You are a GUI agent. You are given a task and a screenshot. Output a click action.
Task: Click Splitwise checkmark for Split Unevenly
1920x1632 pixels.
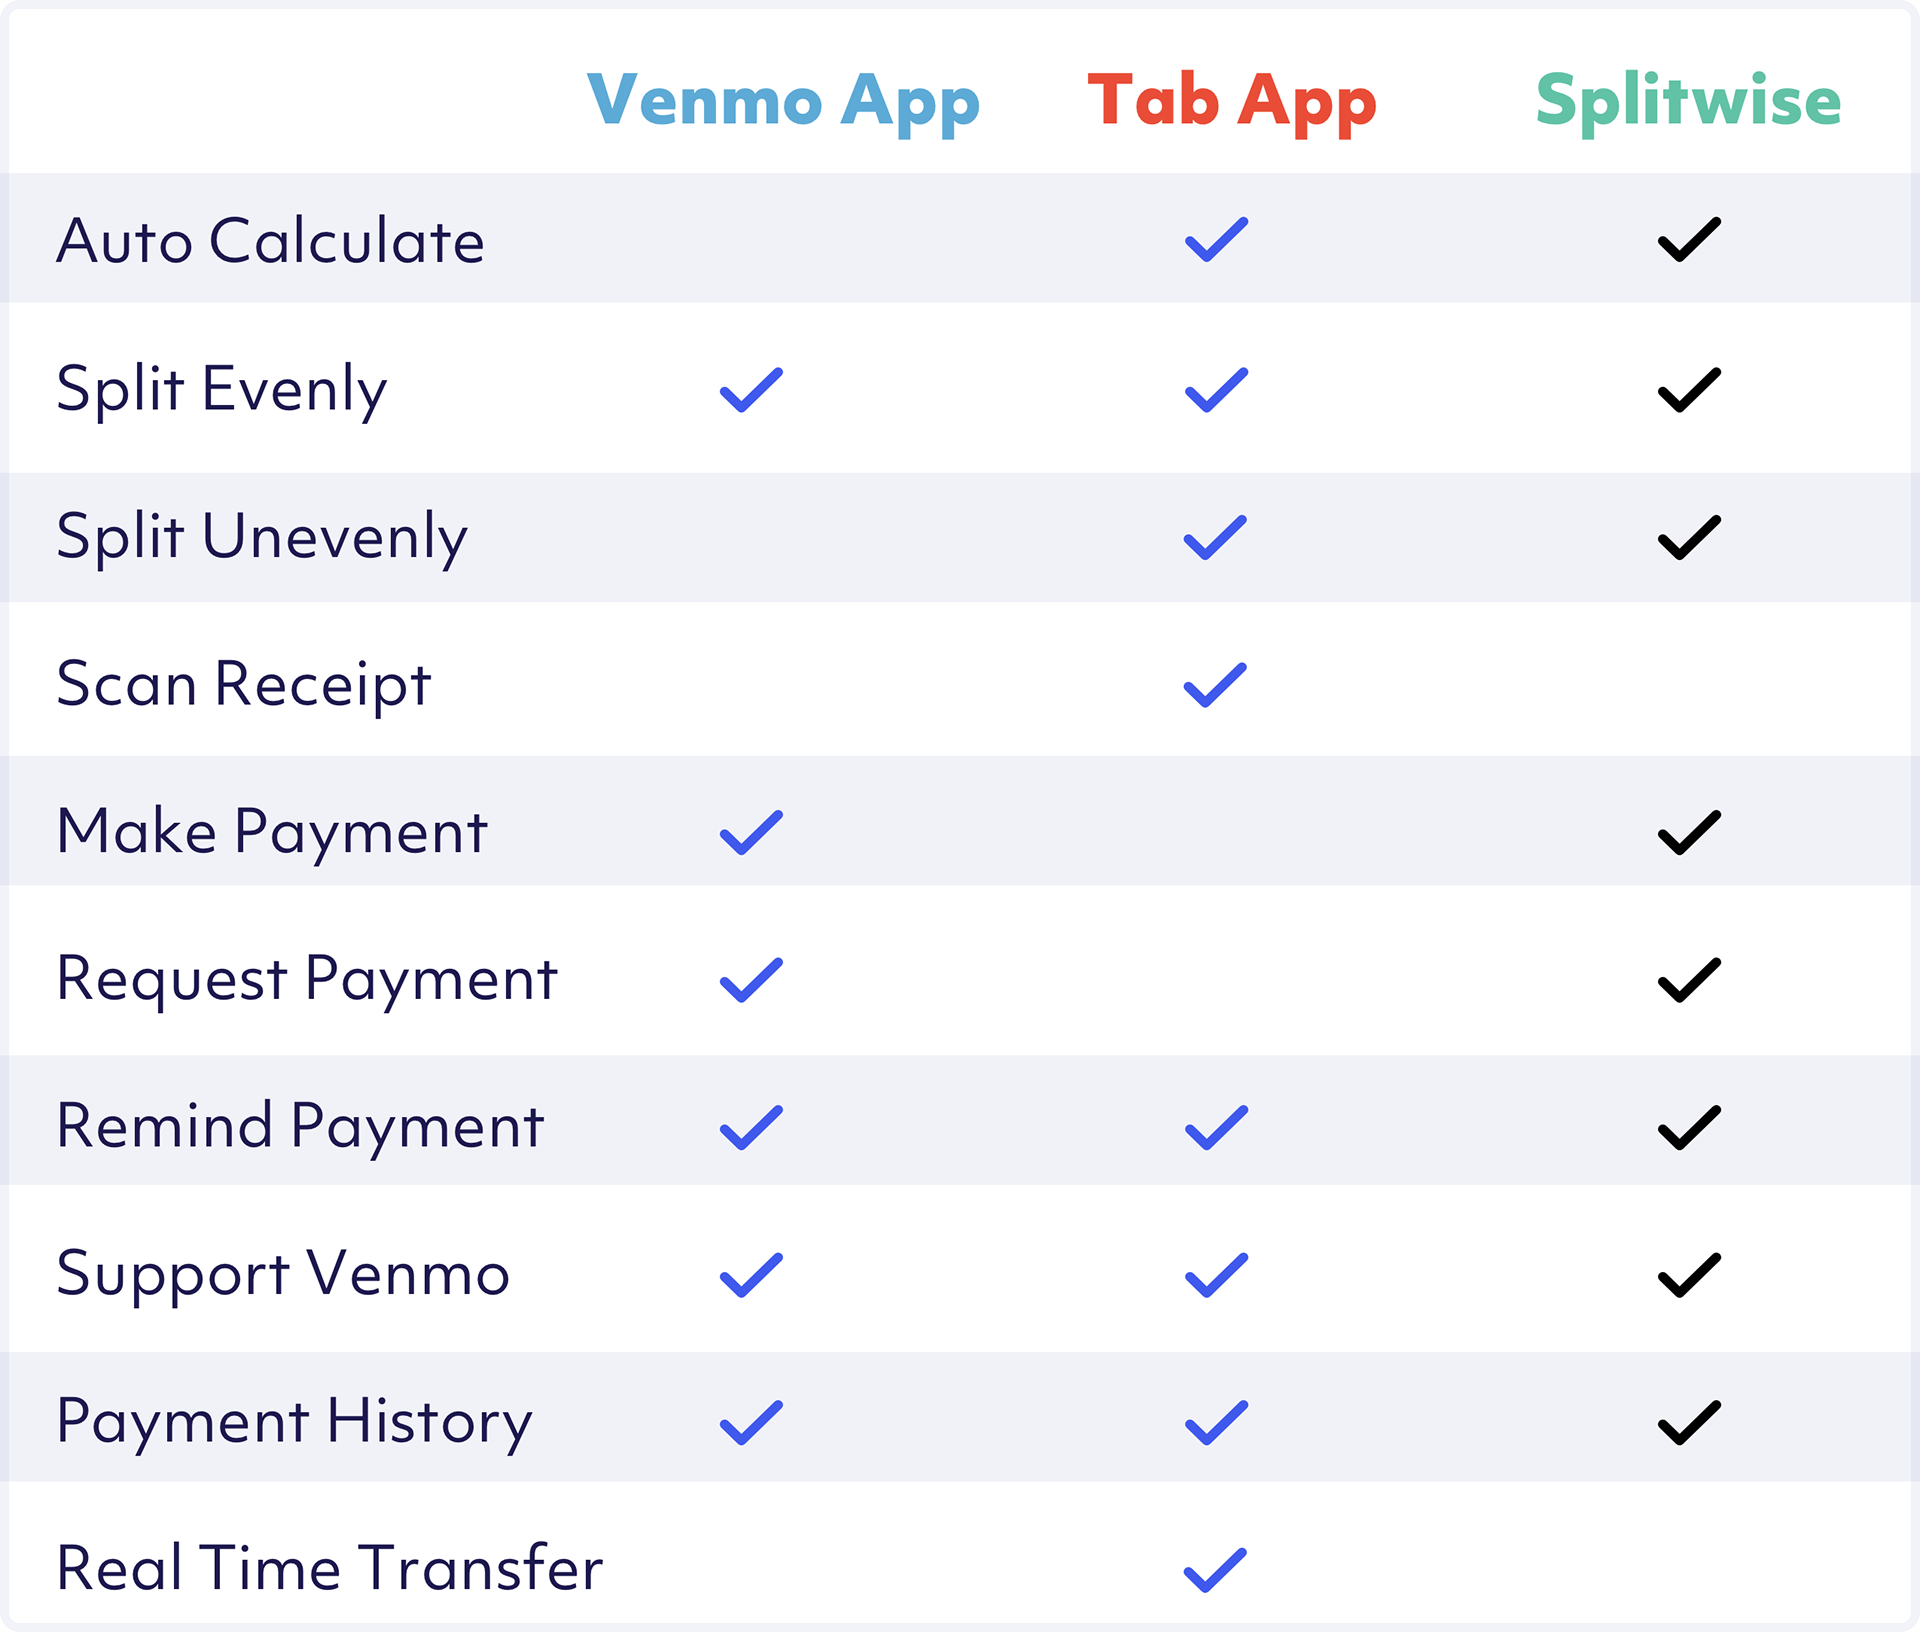click(1689, 537)
